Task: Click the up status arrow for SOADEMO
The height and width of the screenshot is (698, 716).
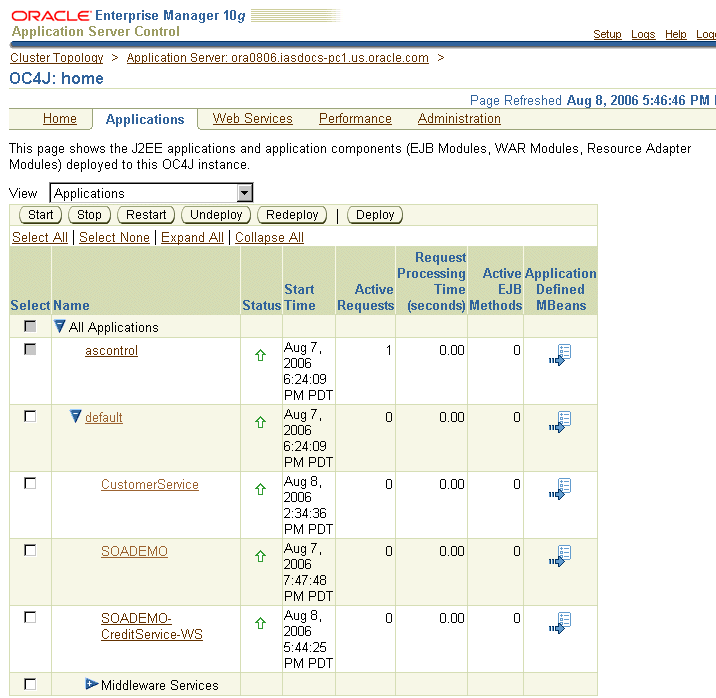Action: tap(260, 556)
